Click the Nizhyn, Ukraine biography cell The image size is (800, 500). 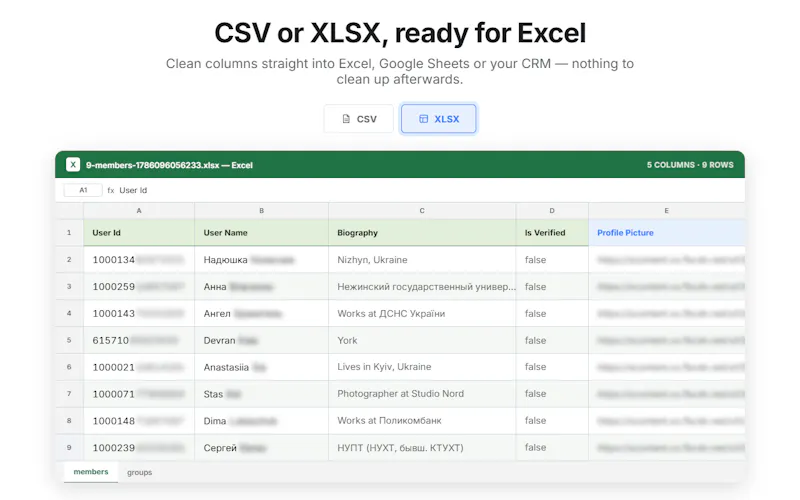422,260
